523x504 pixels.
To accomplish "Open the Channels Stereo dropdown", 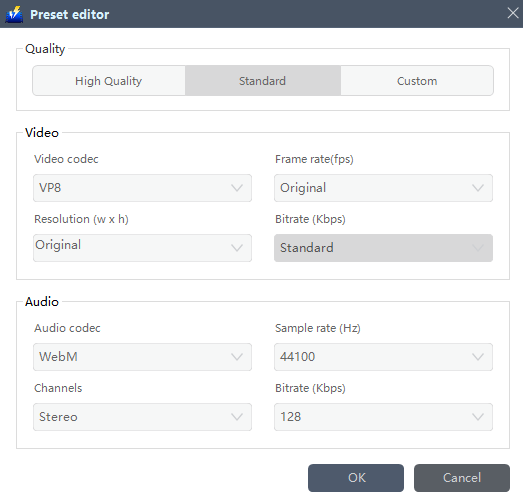I will point(142,417).
